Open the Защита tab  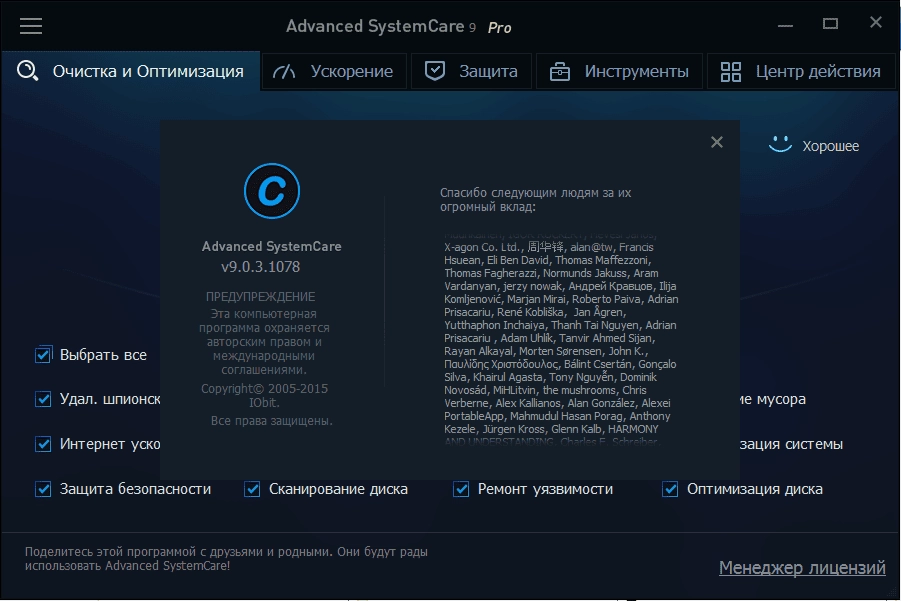pyautogui.click(x=471, y=71)
